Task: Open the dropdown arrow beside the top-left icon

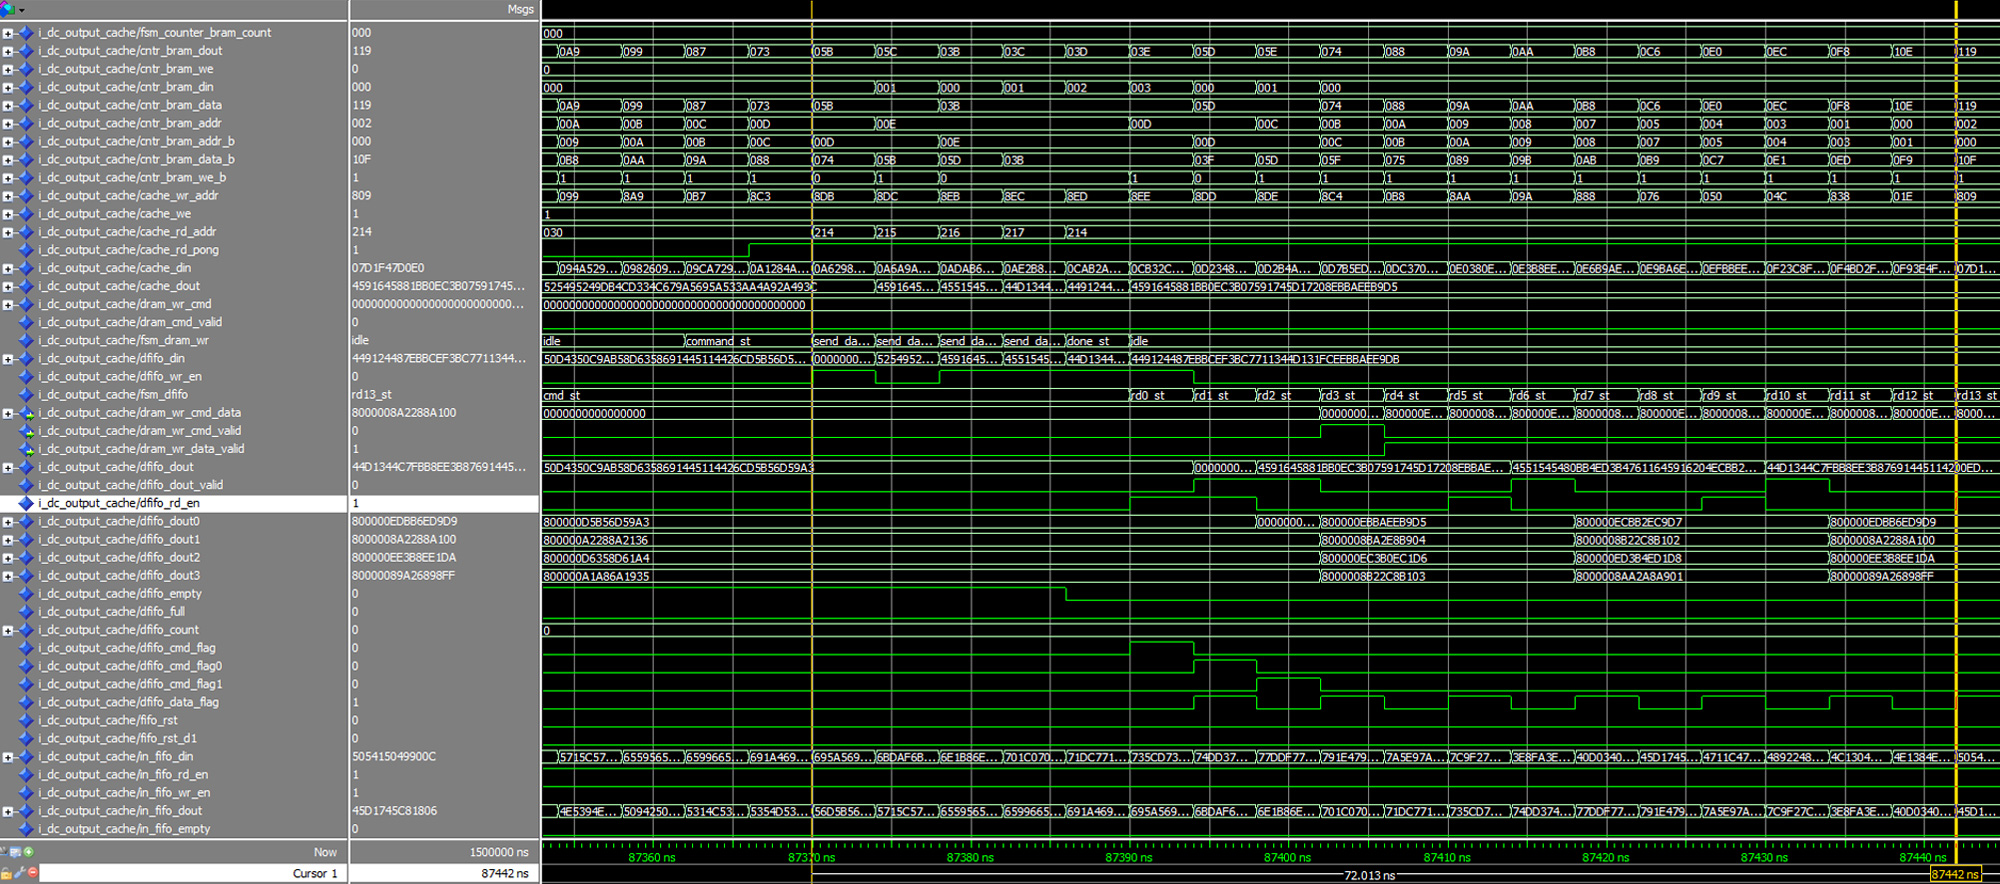Action: coord(21,10)
